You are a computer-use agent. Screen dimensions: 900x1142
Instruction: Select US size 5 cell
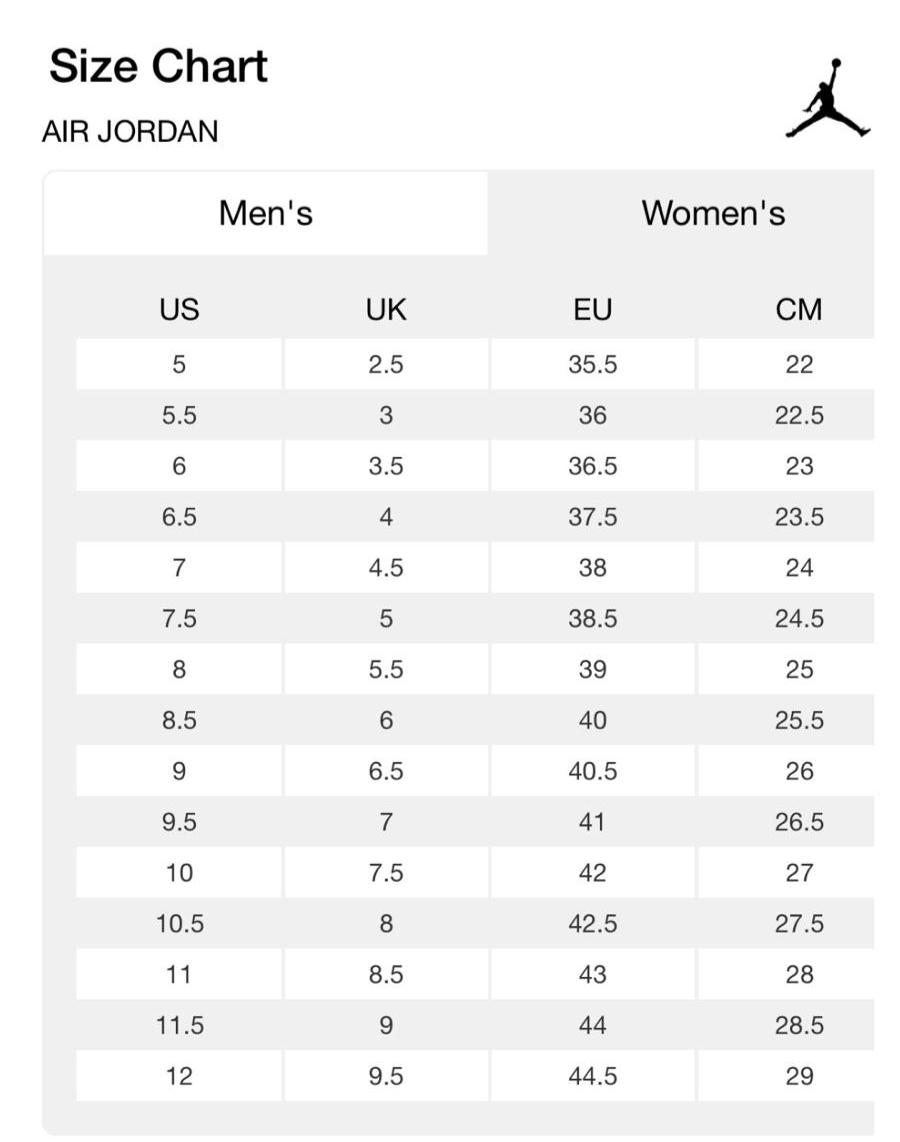pyautogui.click(x=179, y=364)
